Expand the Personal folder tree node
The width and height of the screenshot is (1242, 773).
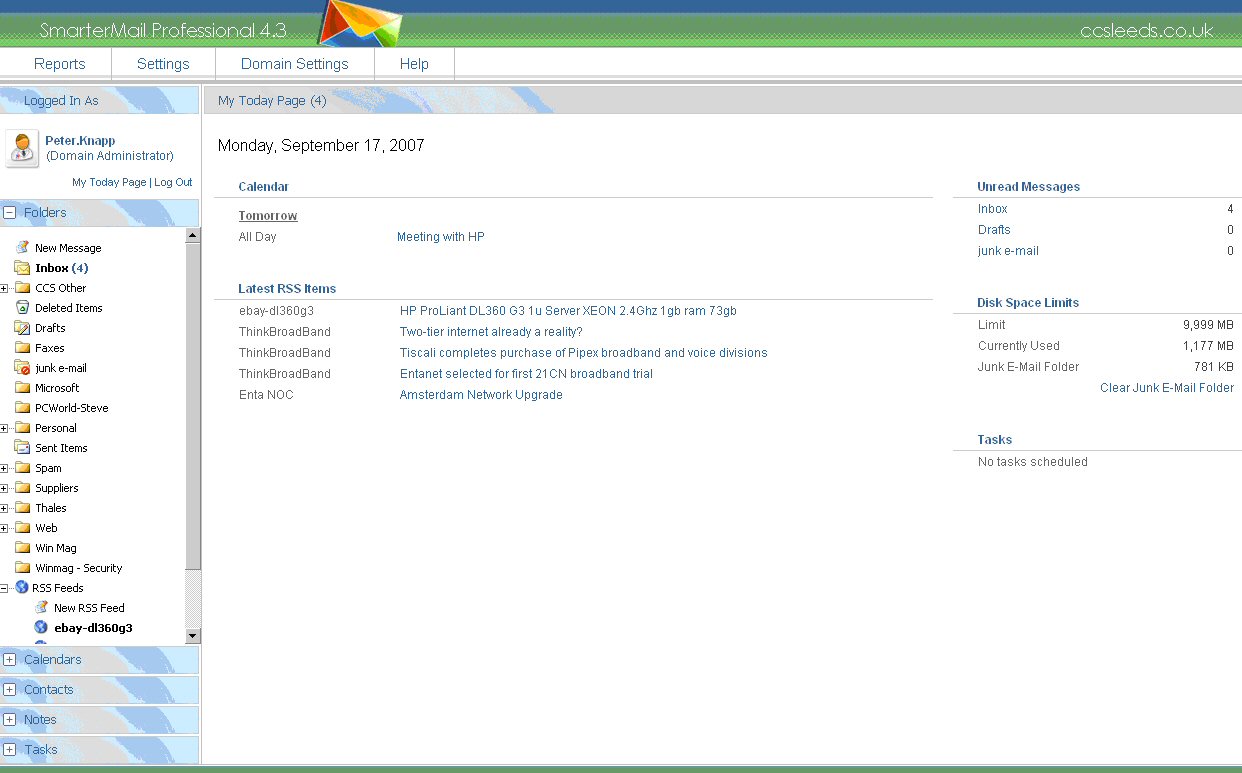coord(4,428)
